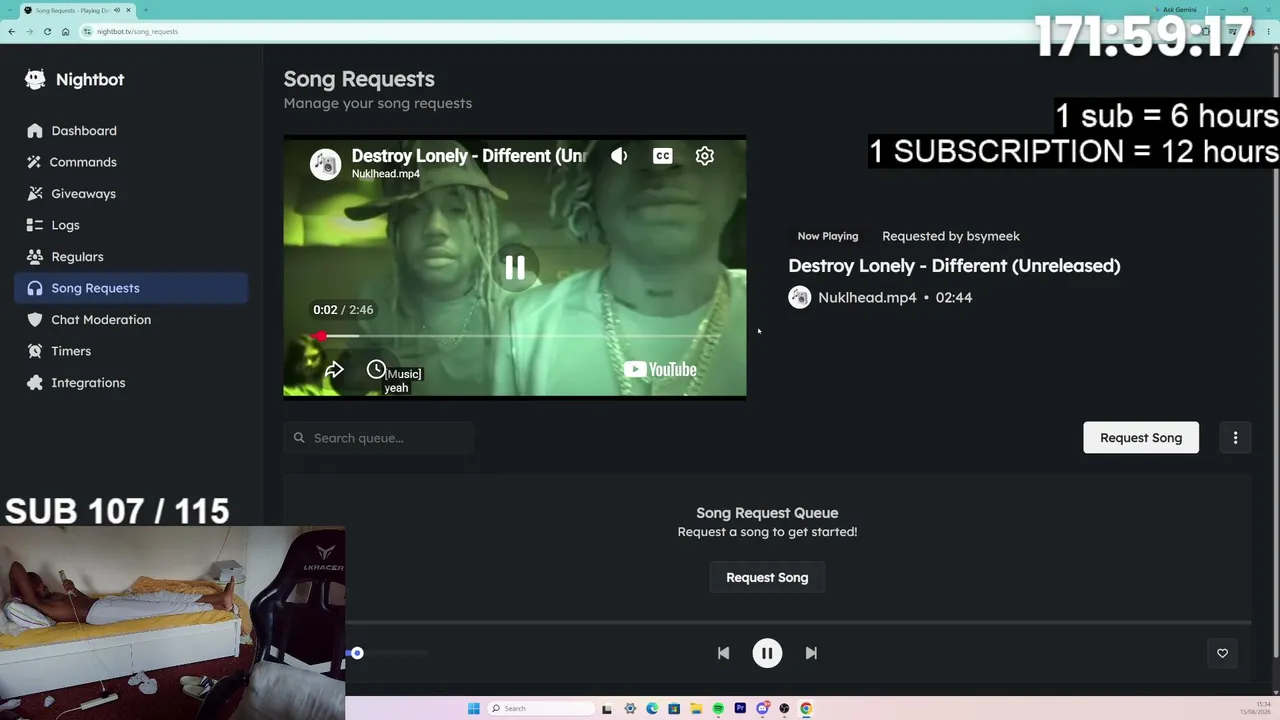
Task: Close the Song Requests browser tab
Action: pos(128,10)
